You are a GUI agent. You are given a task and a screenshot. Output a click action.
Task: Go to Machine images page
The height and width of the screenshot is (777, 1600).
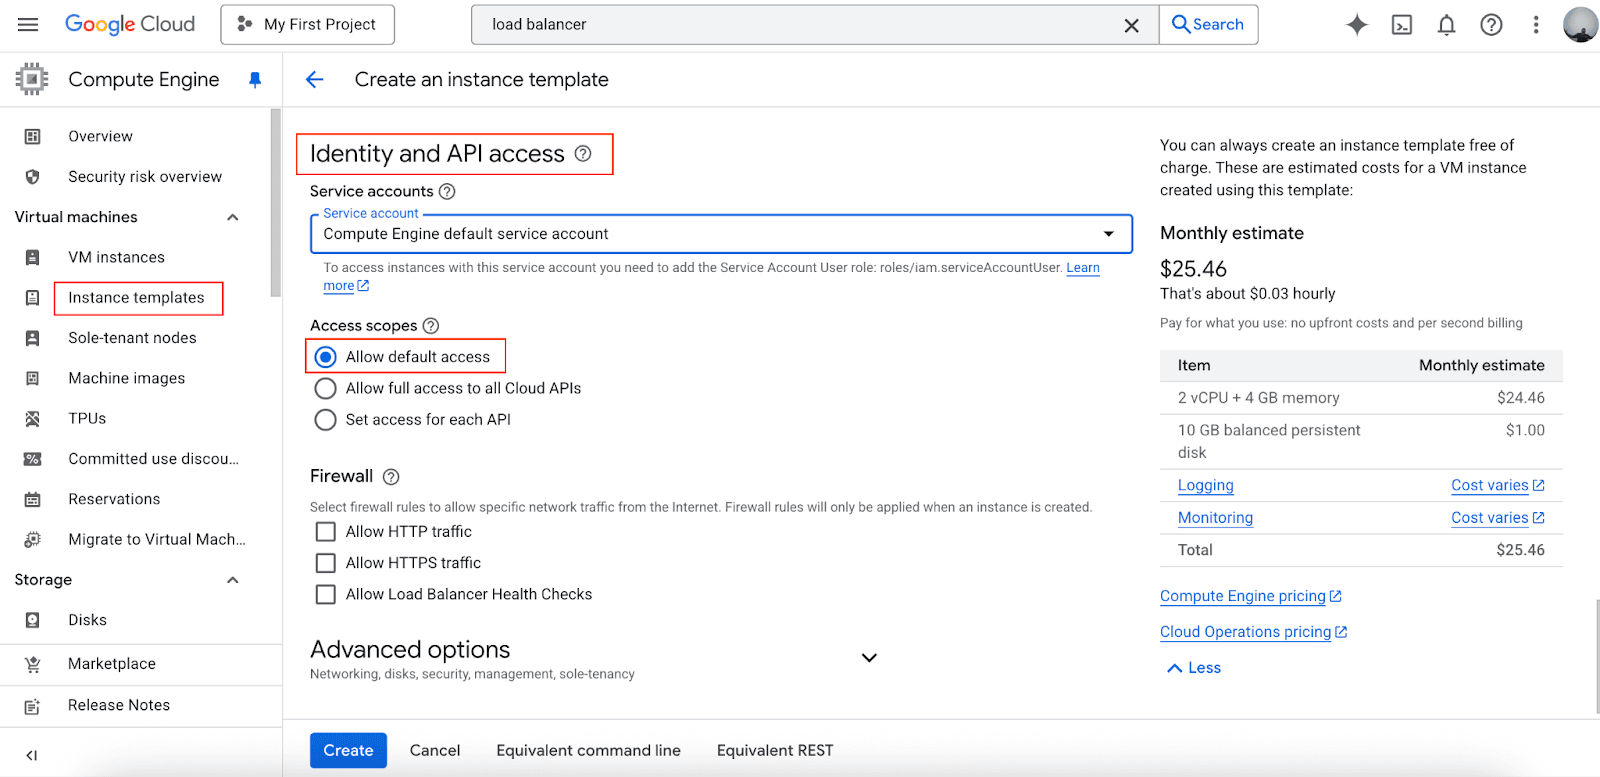pyautogui.click(x=127, y=378)
